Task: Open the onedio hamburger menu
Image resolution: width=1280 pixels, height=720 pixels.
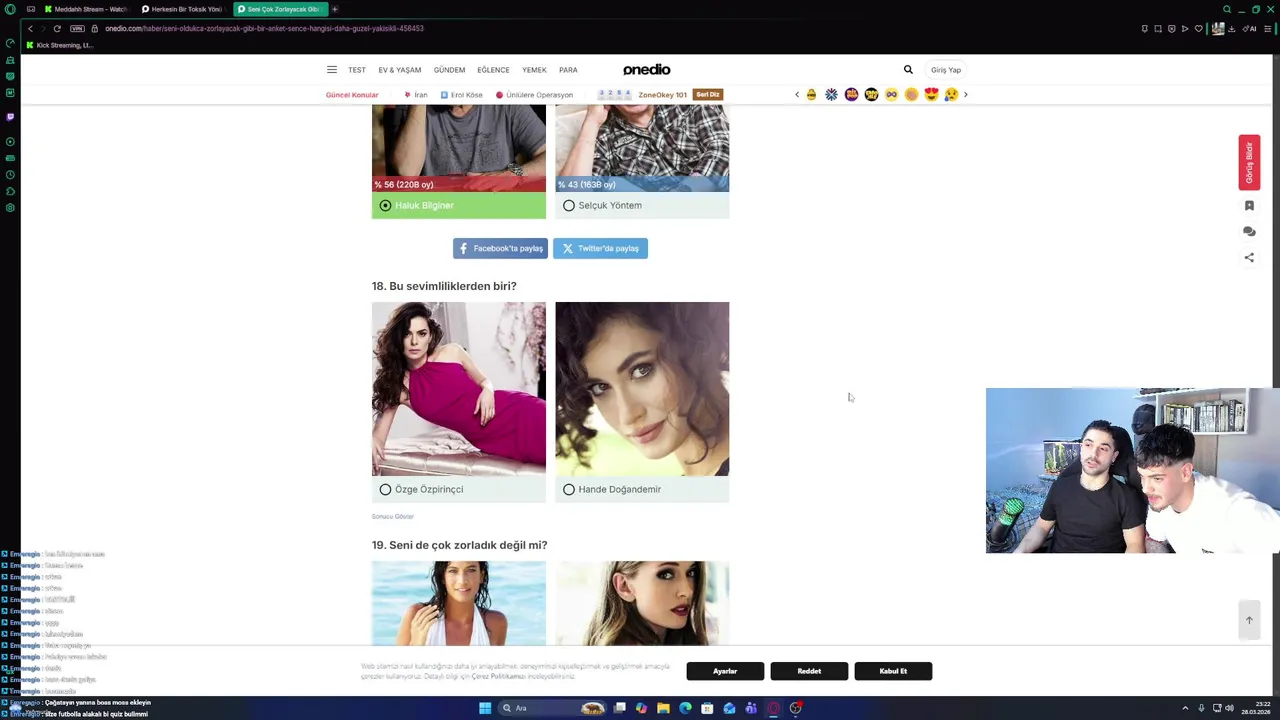Action: (331, 70)
